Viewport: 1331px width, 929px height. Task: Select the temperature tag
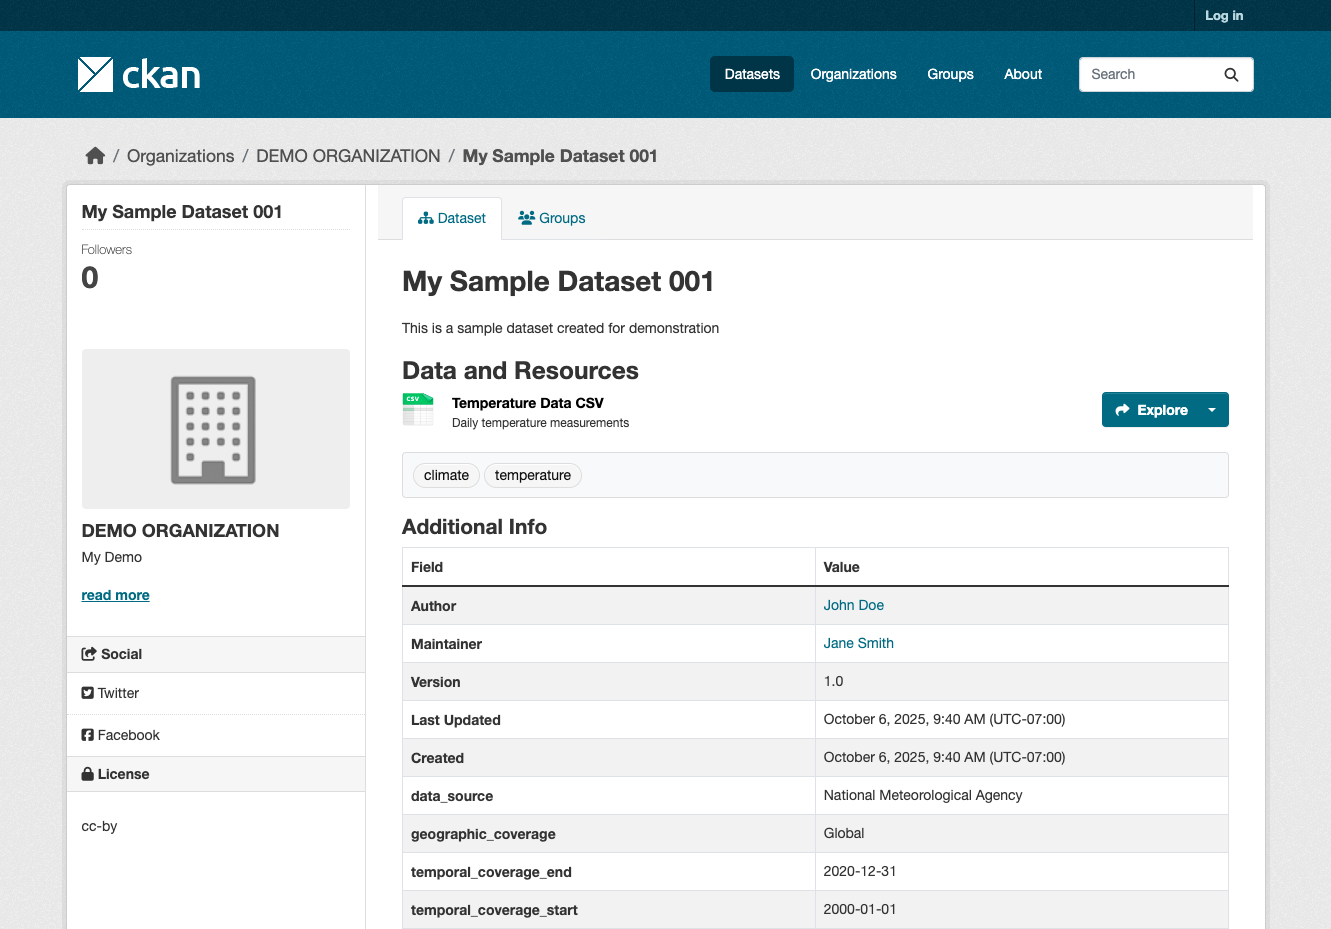(x=533, y=475)
